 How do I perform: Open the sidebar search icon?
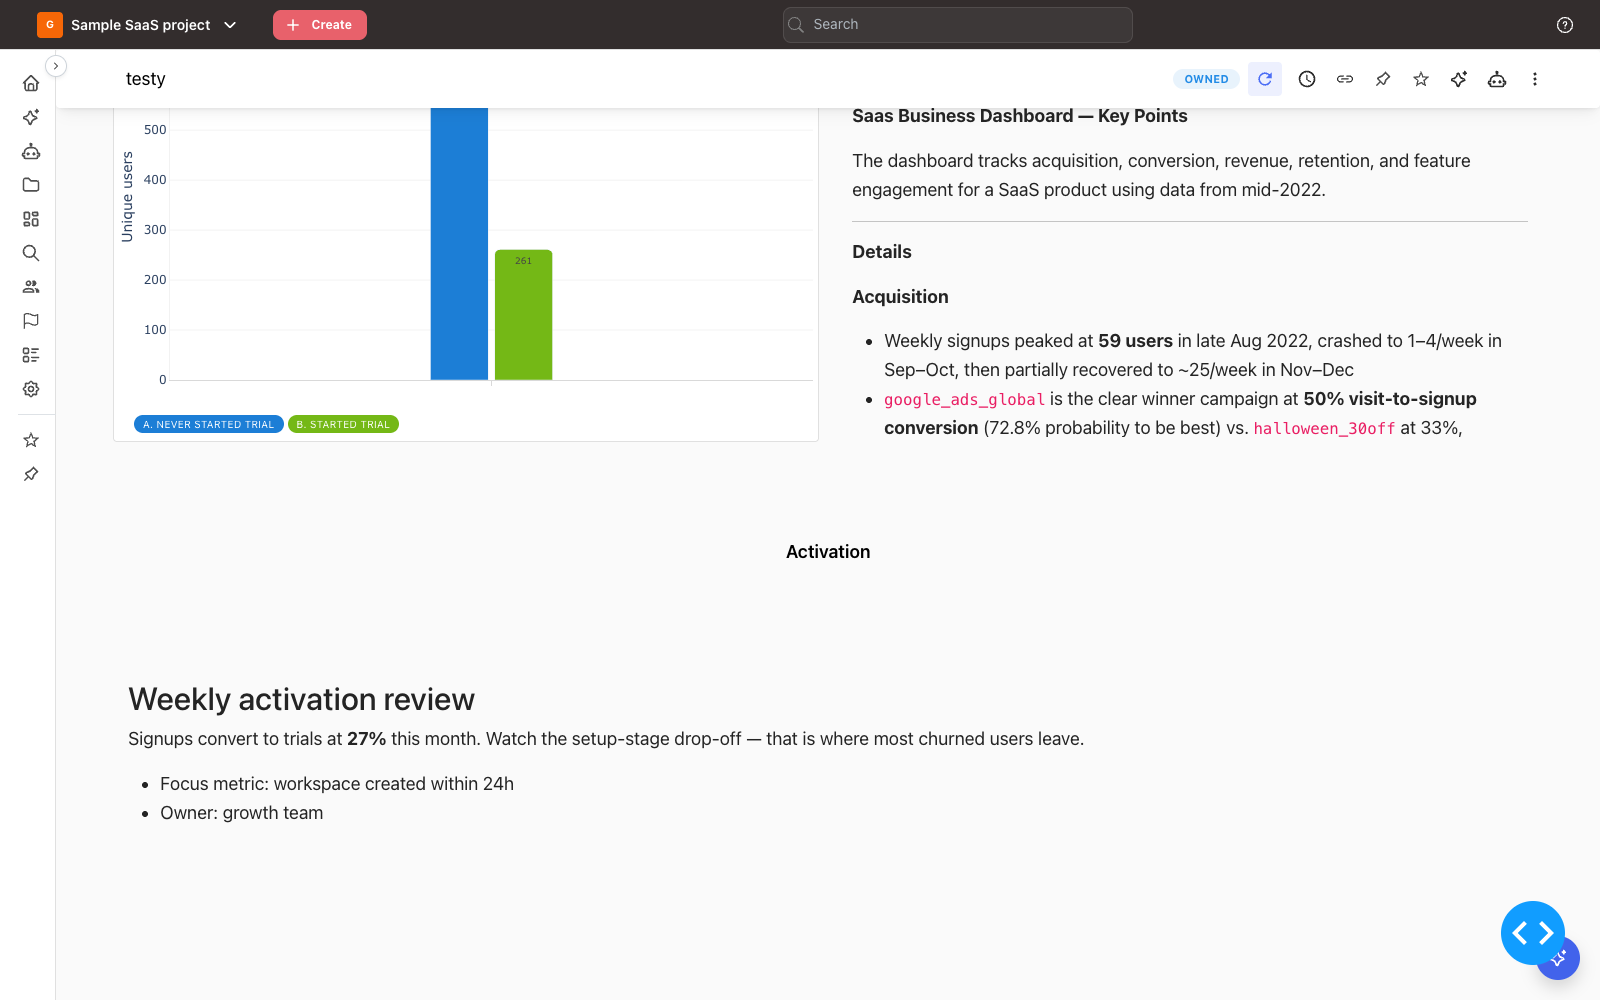[x=31, y=253]
